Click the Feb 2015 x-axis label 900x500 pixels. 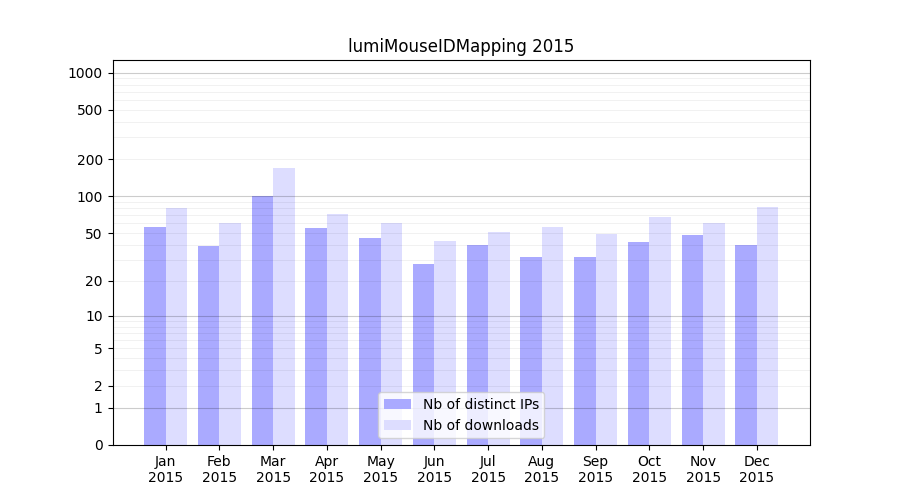(x=219, y=469)
